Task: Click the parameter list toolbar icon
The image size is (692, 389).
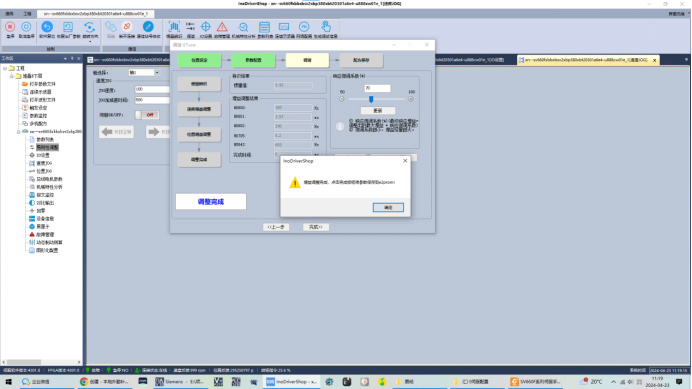Action: pos(264,27)
